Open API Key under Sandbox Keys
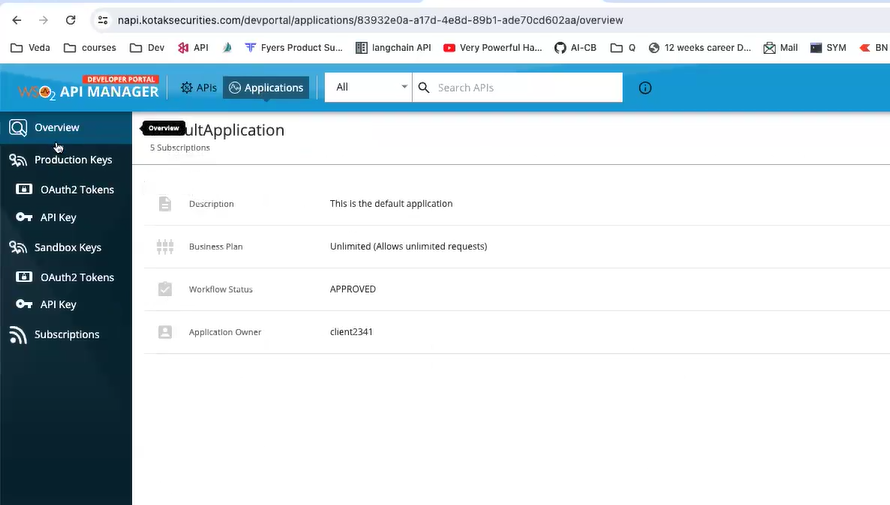Image resolution: width=890 pixels, height=505 pixels. click(66, 304)
